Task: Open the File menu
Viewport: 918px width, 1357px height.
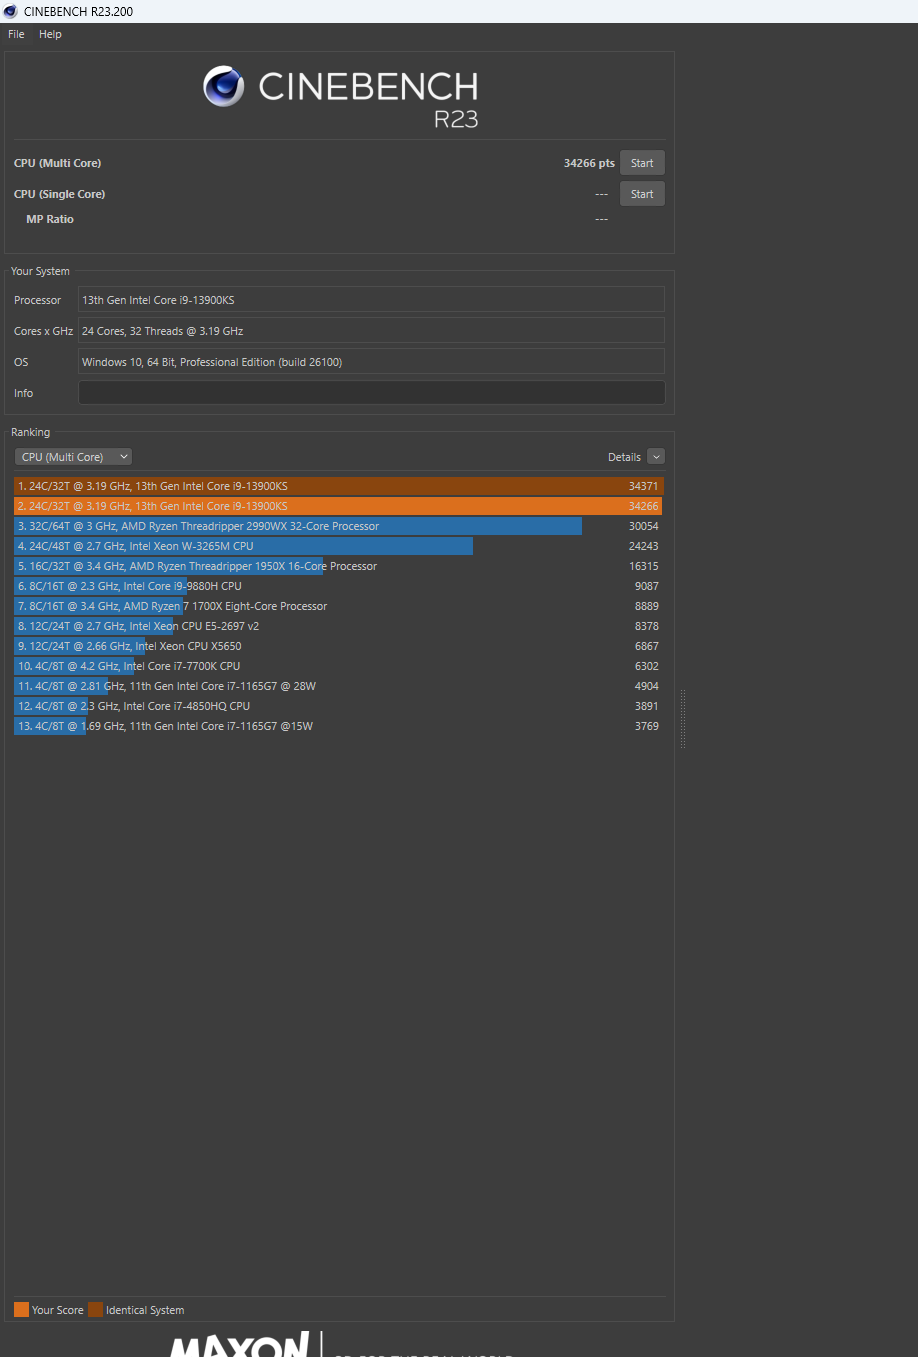Action: click(x=16, y=34)
